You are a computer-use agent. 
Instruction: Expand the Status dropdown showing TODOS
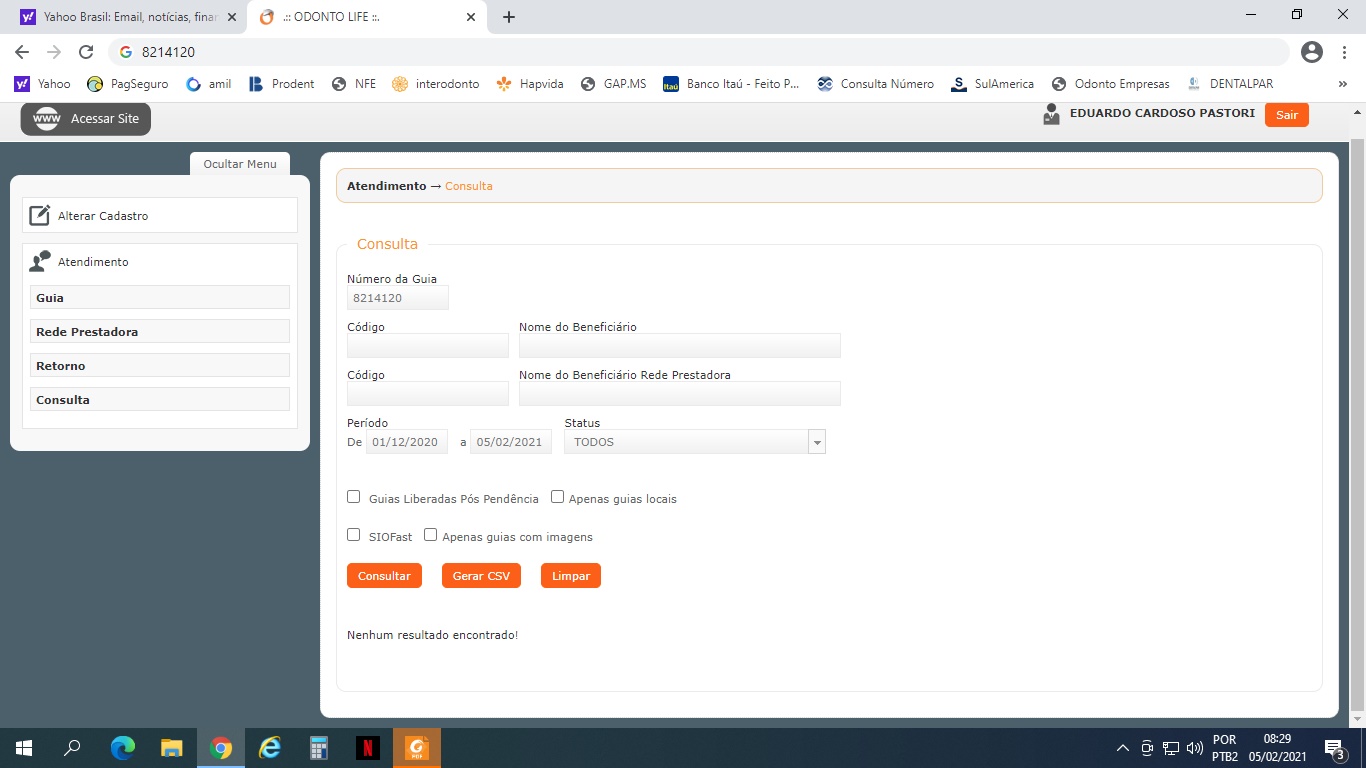click(x=816, y=442)
